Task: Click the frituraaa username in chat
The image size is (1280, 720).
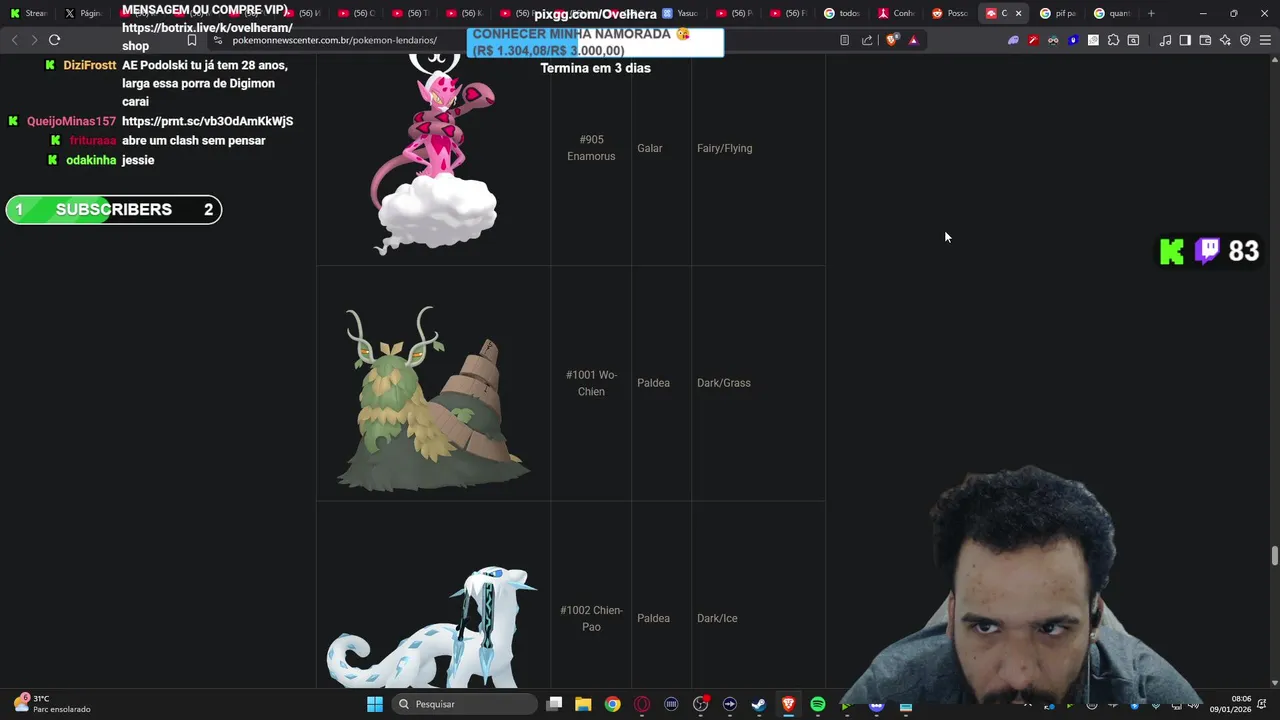Action: coord(93,141)
